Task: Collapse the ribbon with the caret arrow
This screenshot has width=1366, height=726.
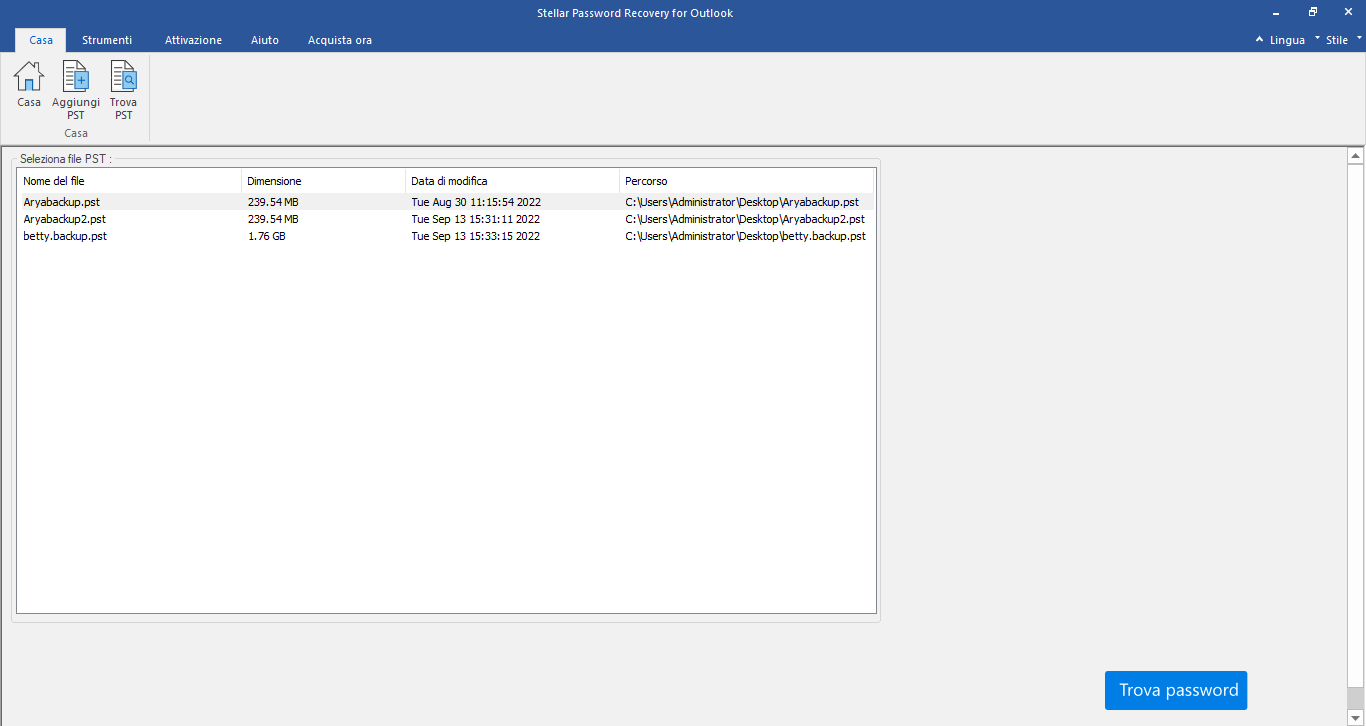Action: click(x=1259, y=40)
